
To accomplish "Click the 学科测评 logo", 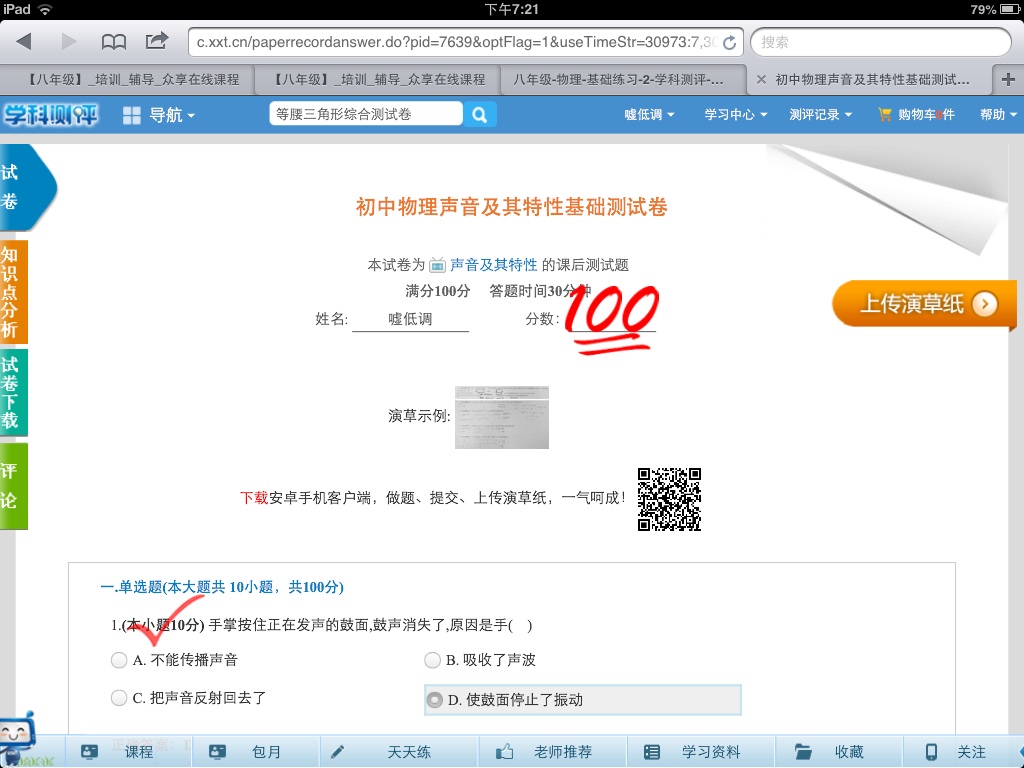I will [x=50, y=115].
